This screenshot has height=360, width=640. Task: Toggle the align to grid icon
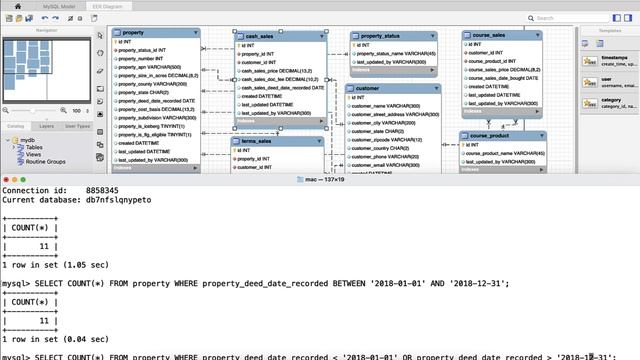[x=80, y=18]
